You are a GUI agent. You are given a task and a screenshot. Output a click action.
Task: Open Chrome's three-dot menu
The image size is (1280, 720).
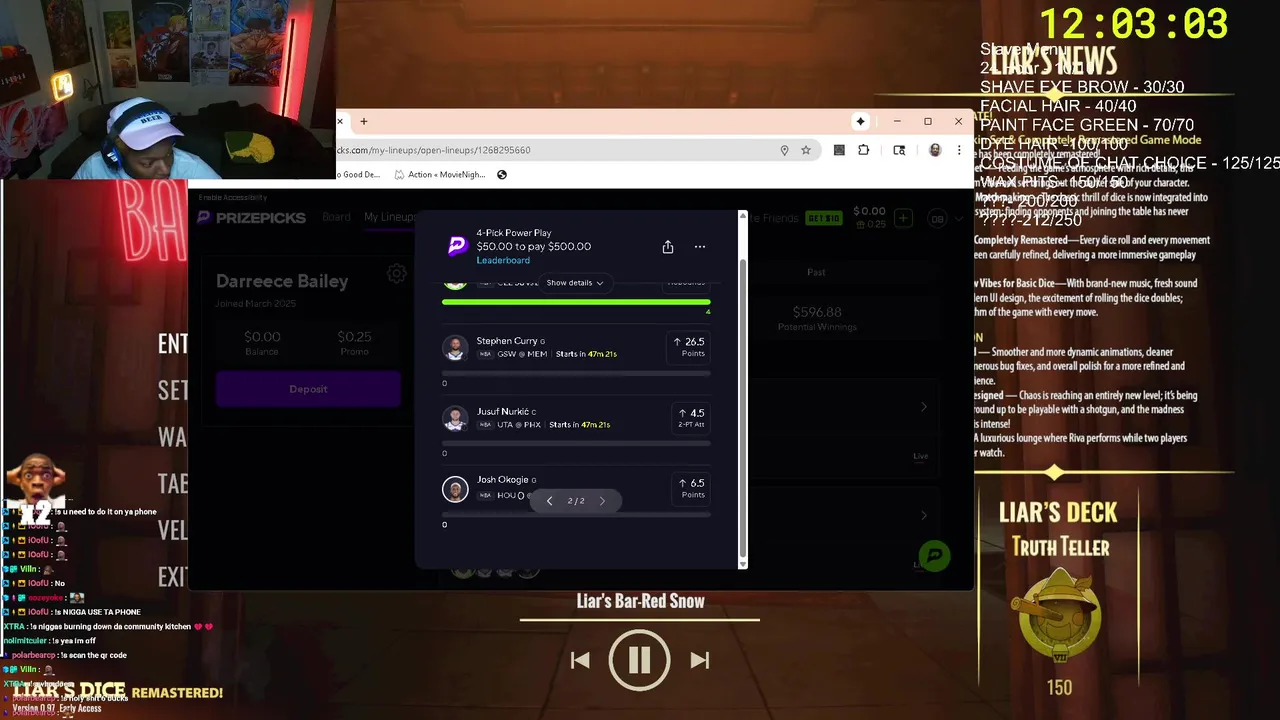click(959, 150)
